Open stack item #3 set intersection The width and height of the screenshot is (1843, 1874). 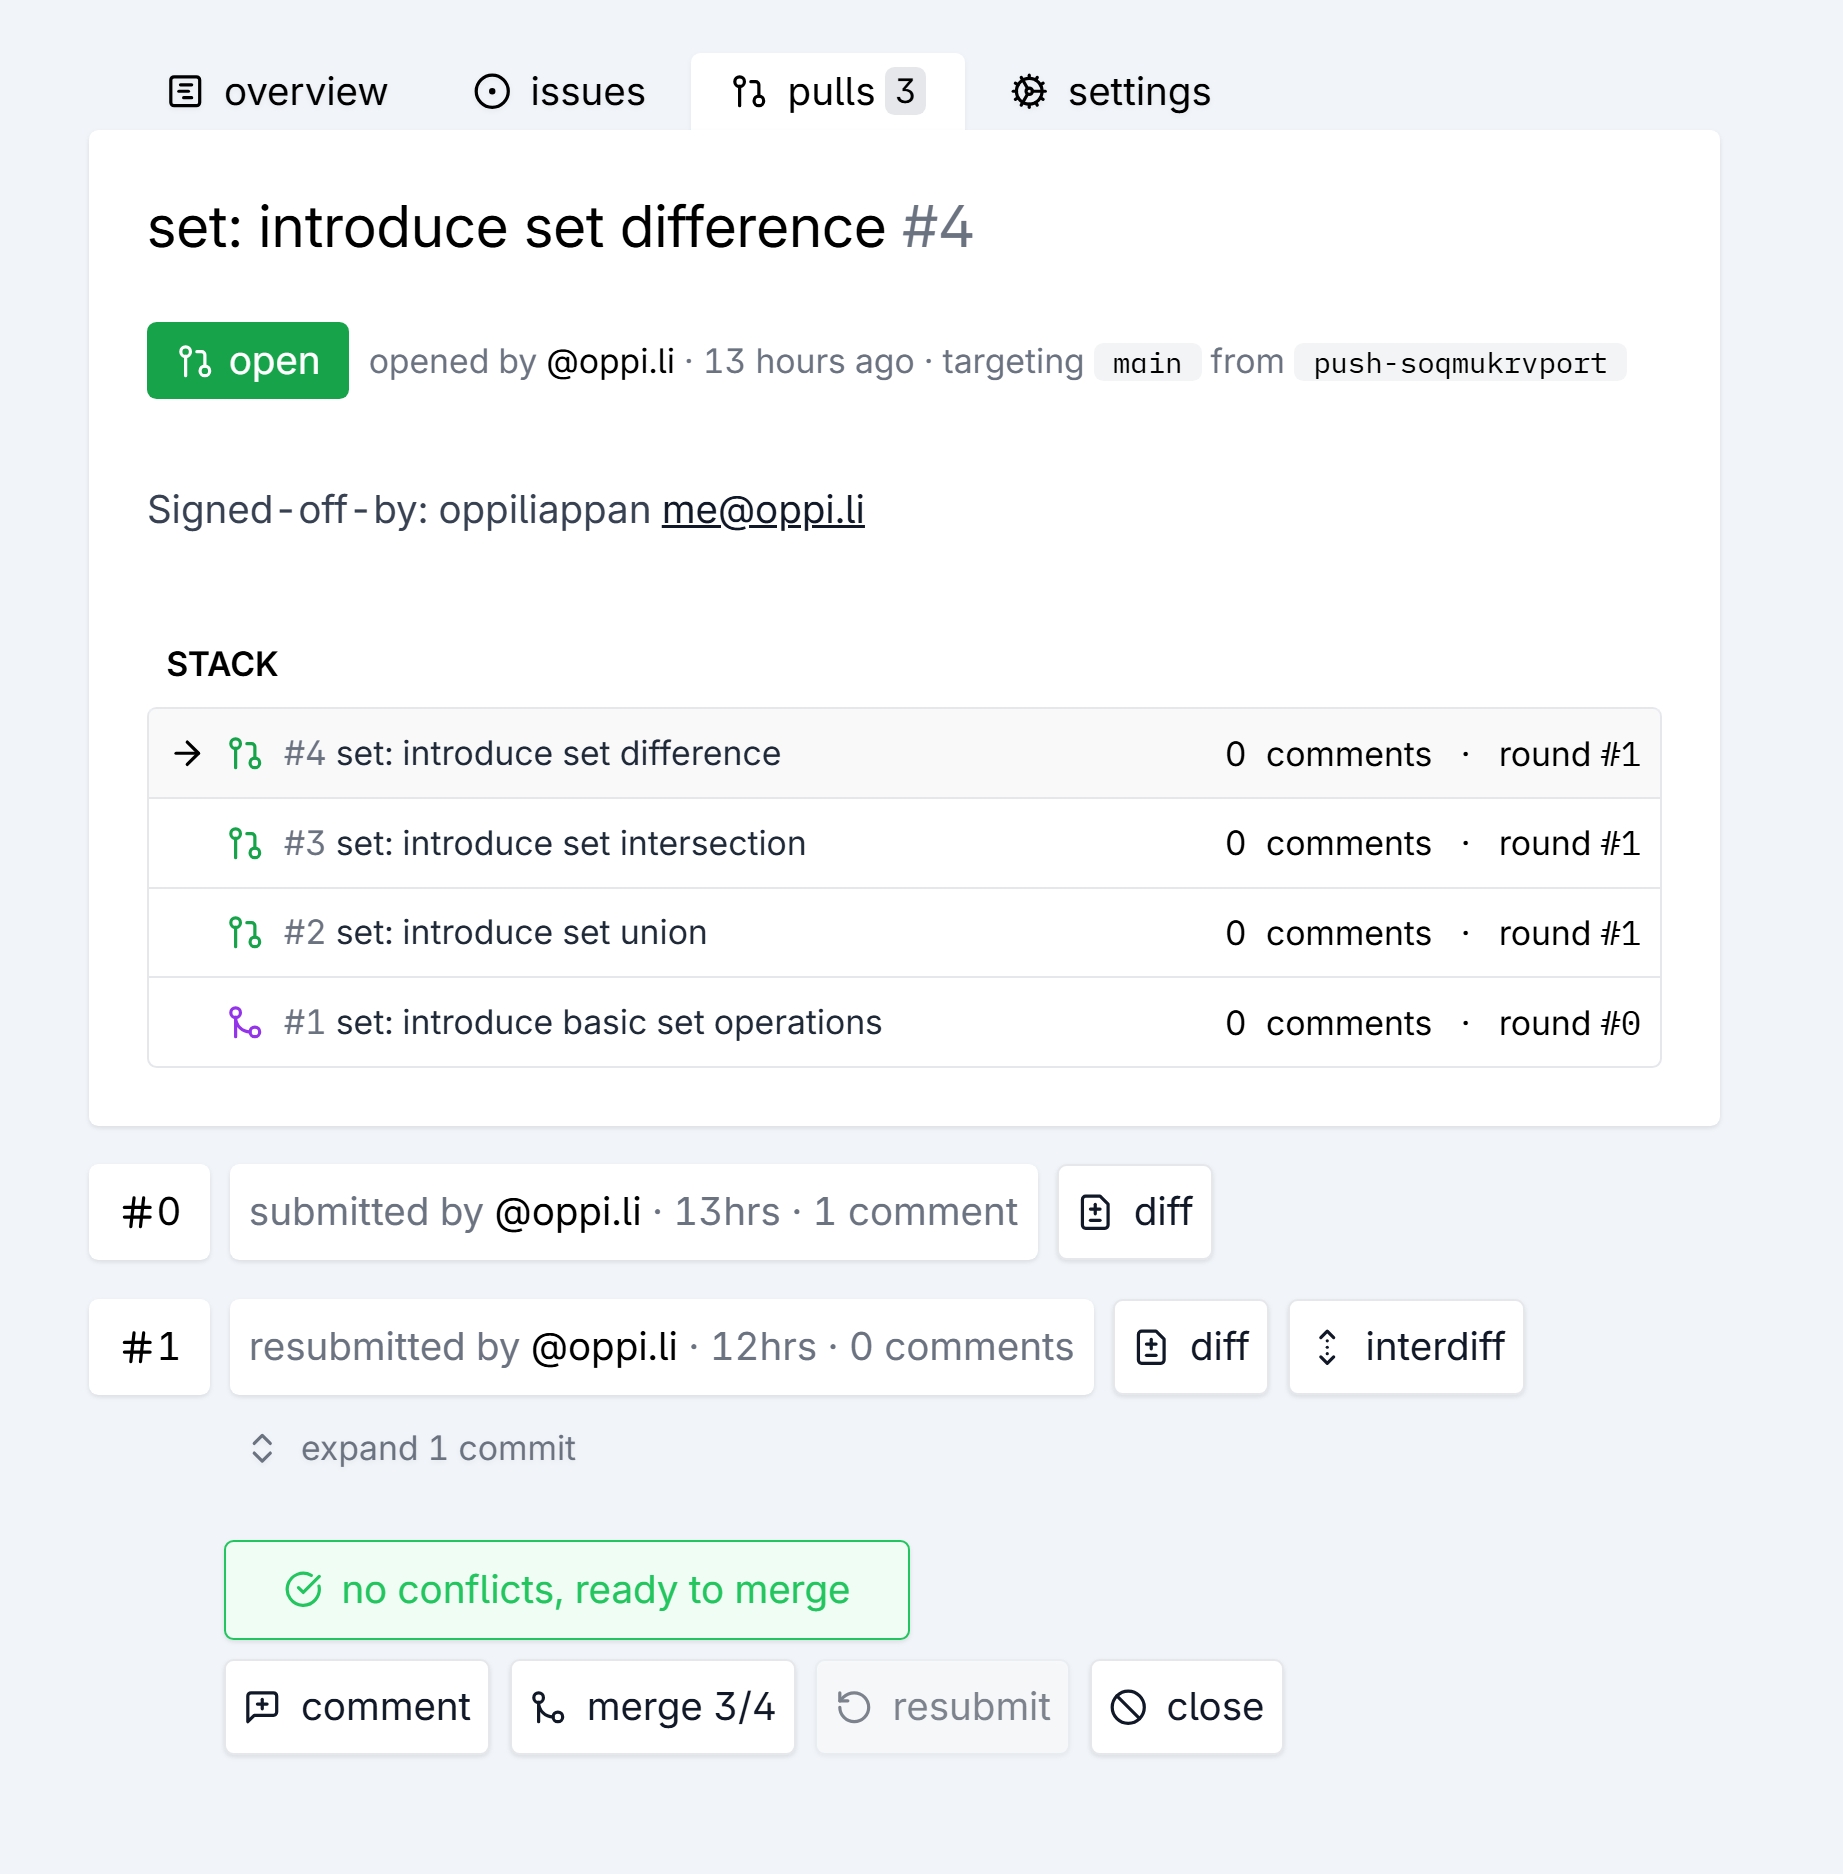(x=570, y=844)
